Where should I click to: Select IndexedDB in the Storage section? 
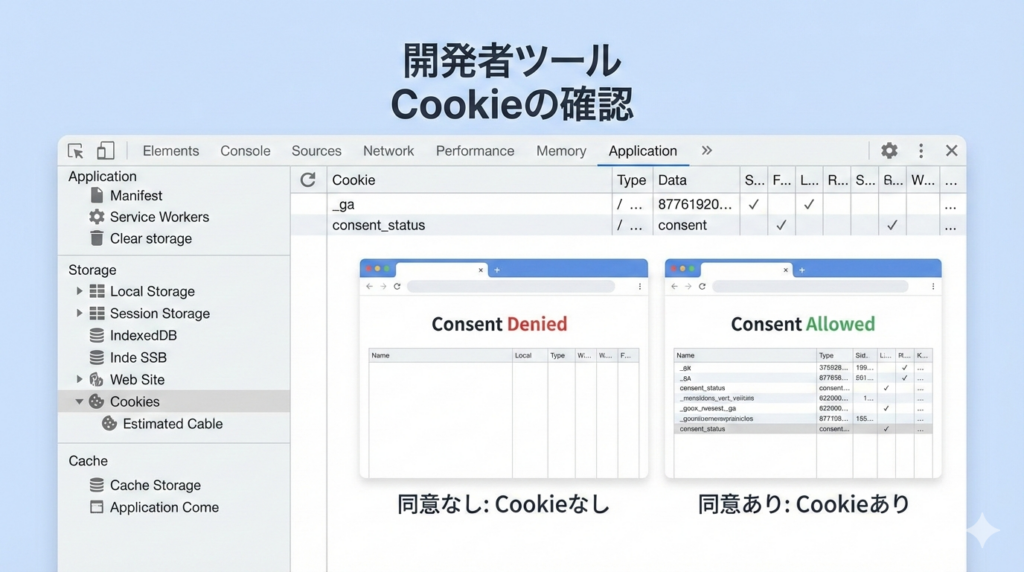(143, 335)
